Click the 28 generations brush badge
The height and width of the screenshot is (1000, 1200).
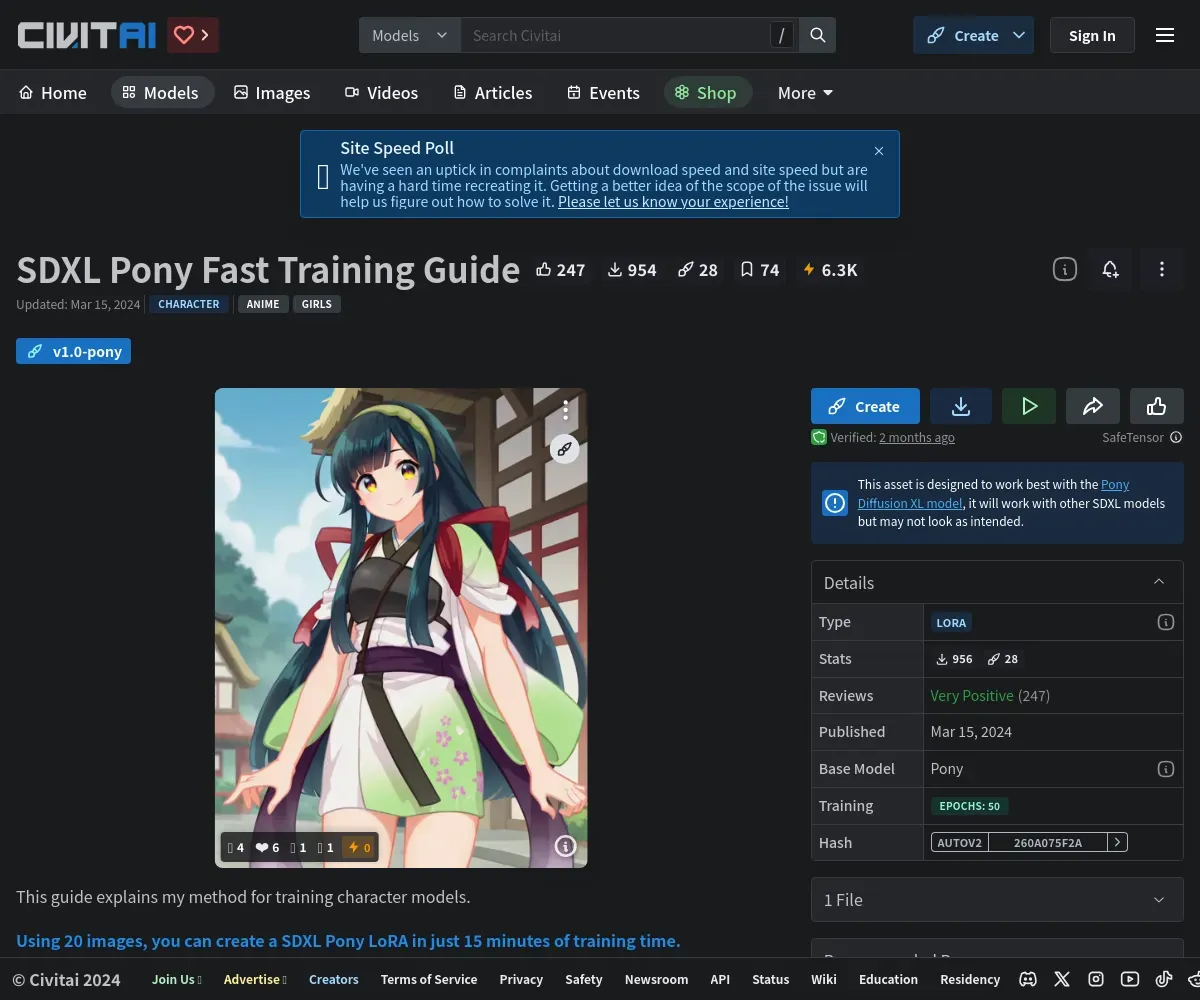coord(698,270)
